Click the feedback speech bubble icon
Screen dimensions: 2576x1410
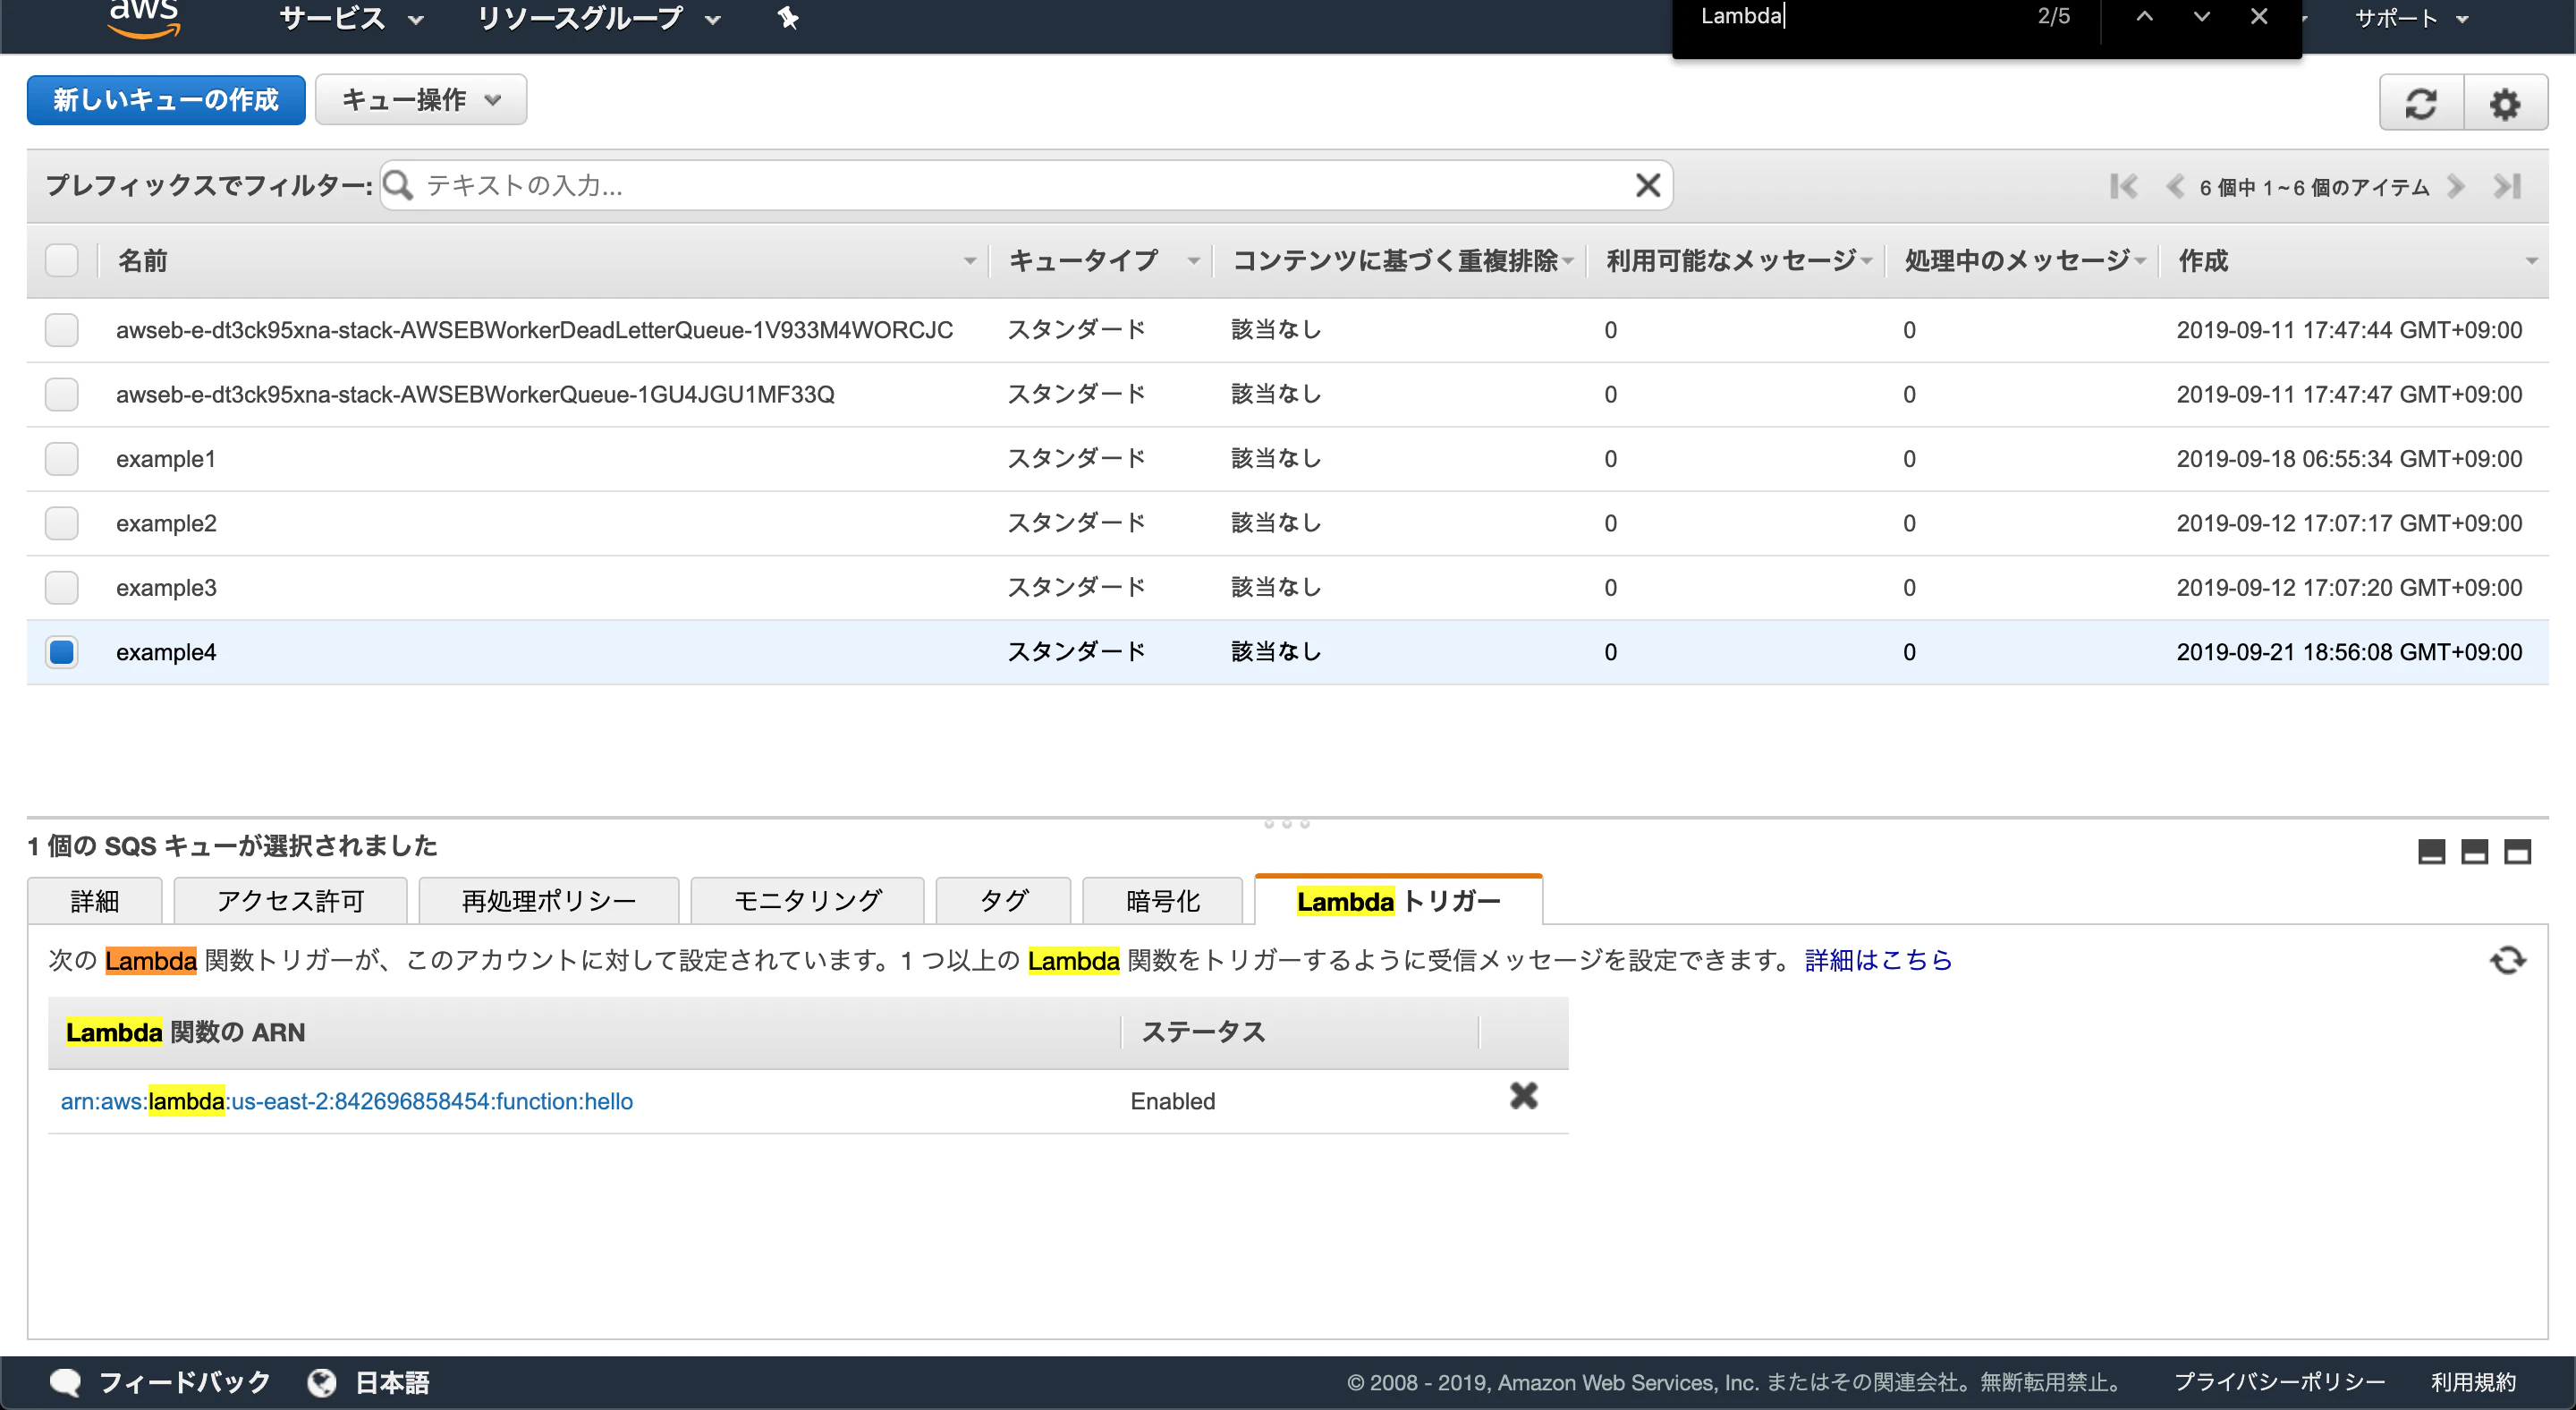click(x=65, y=1383)
